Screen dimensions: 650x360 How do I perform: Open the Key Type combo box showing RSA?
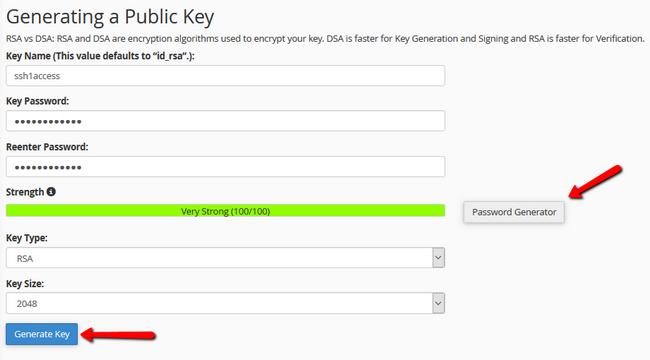[x=226, y=258]
